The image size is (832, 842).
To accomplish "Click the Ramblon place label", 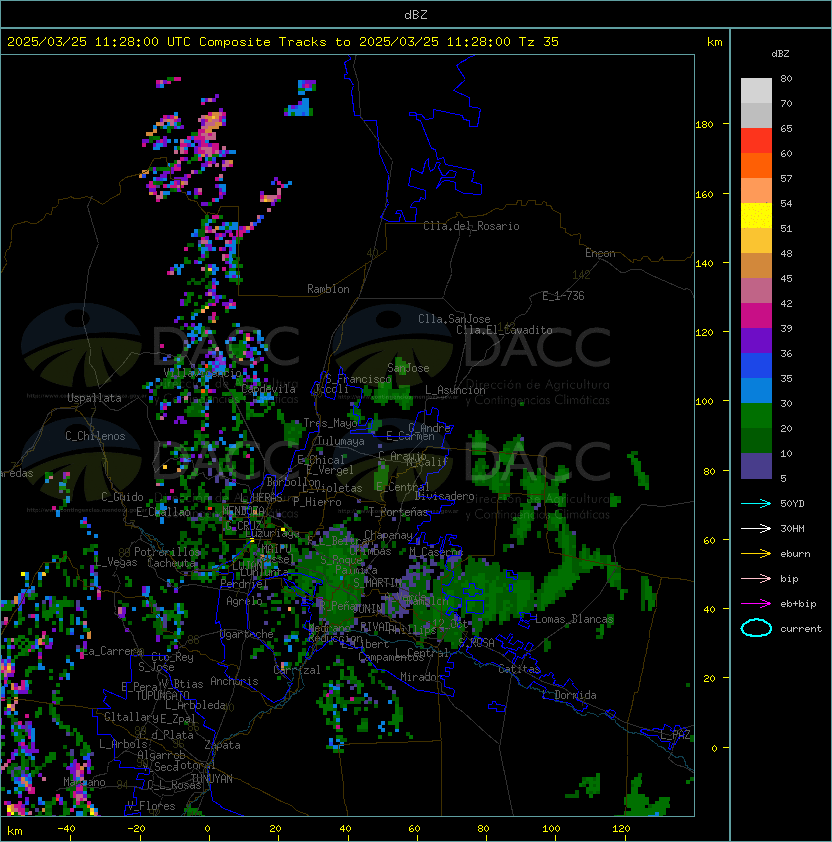I will (x=328, y=289).
